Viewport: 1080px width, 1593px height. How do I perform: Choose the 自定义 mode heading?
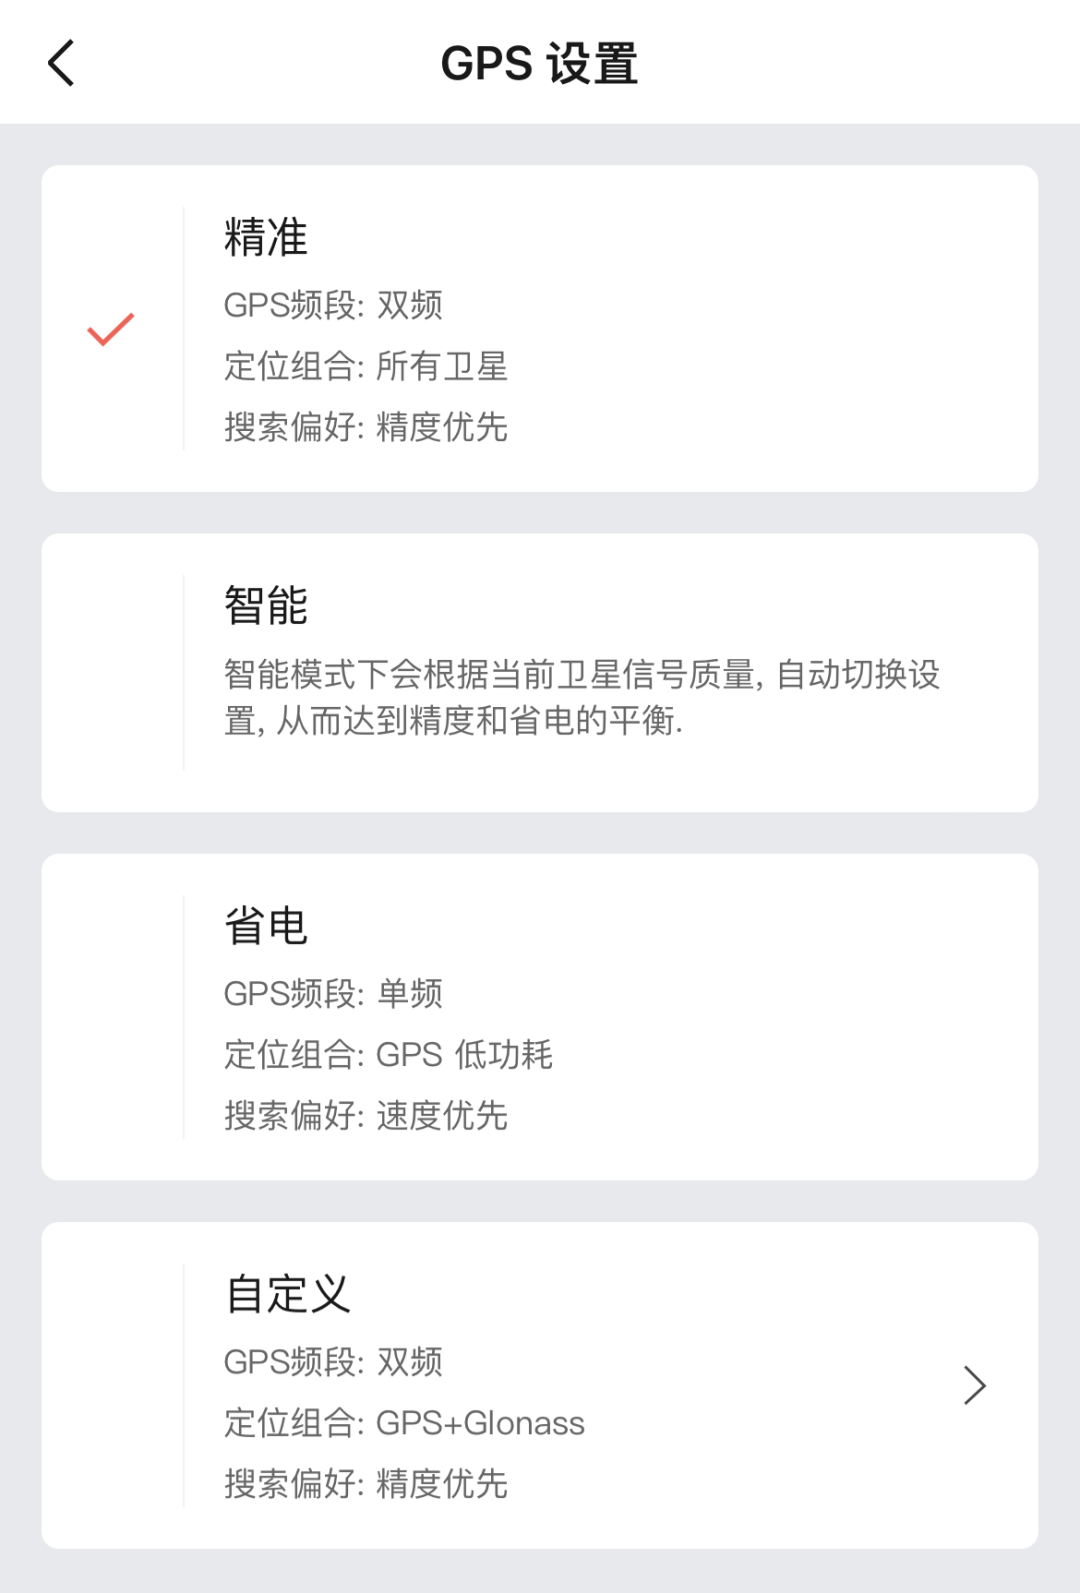(x=288, y=1294)
